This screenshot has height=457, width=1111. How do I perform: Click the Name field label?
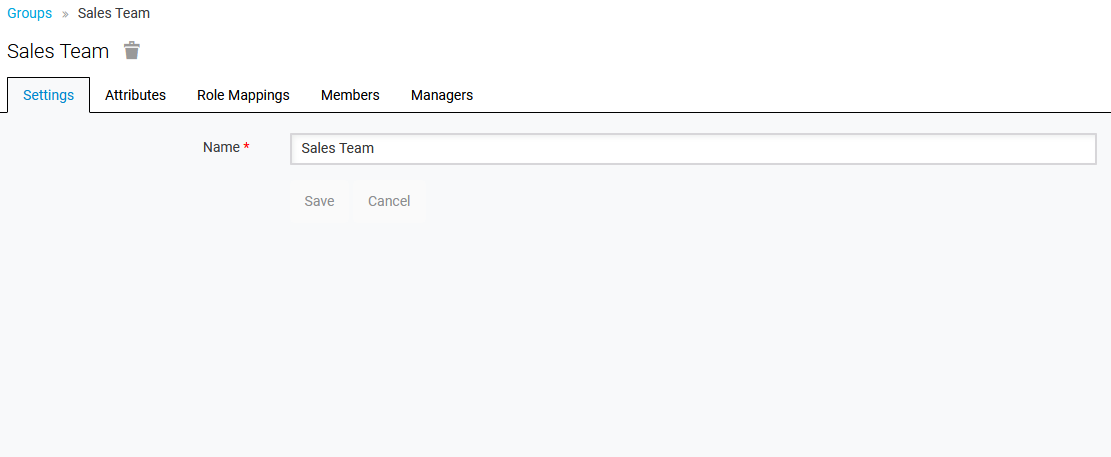[221, 147]
